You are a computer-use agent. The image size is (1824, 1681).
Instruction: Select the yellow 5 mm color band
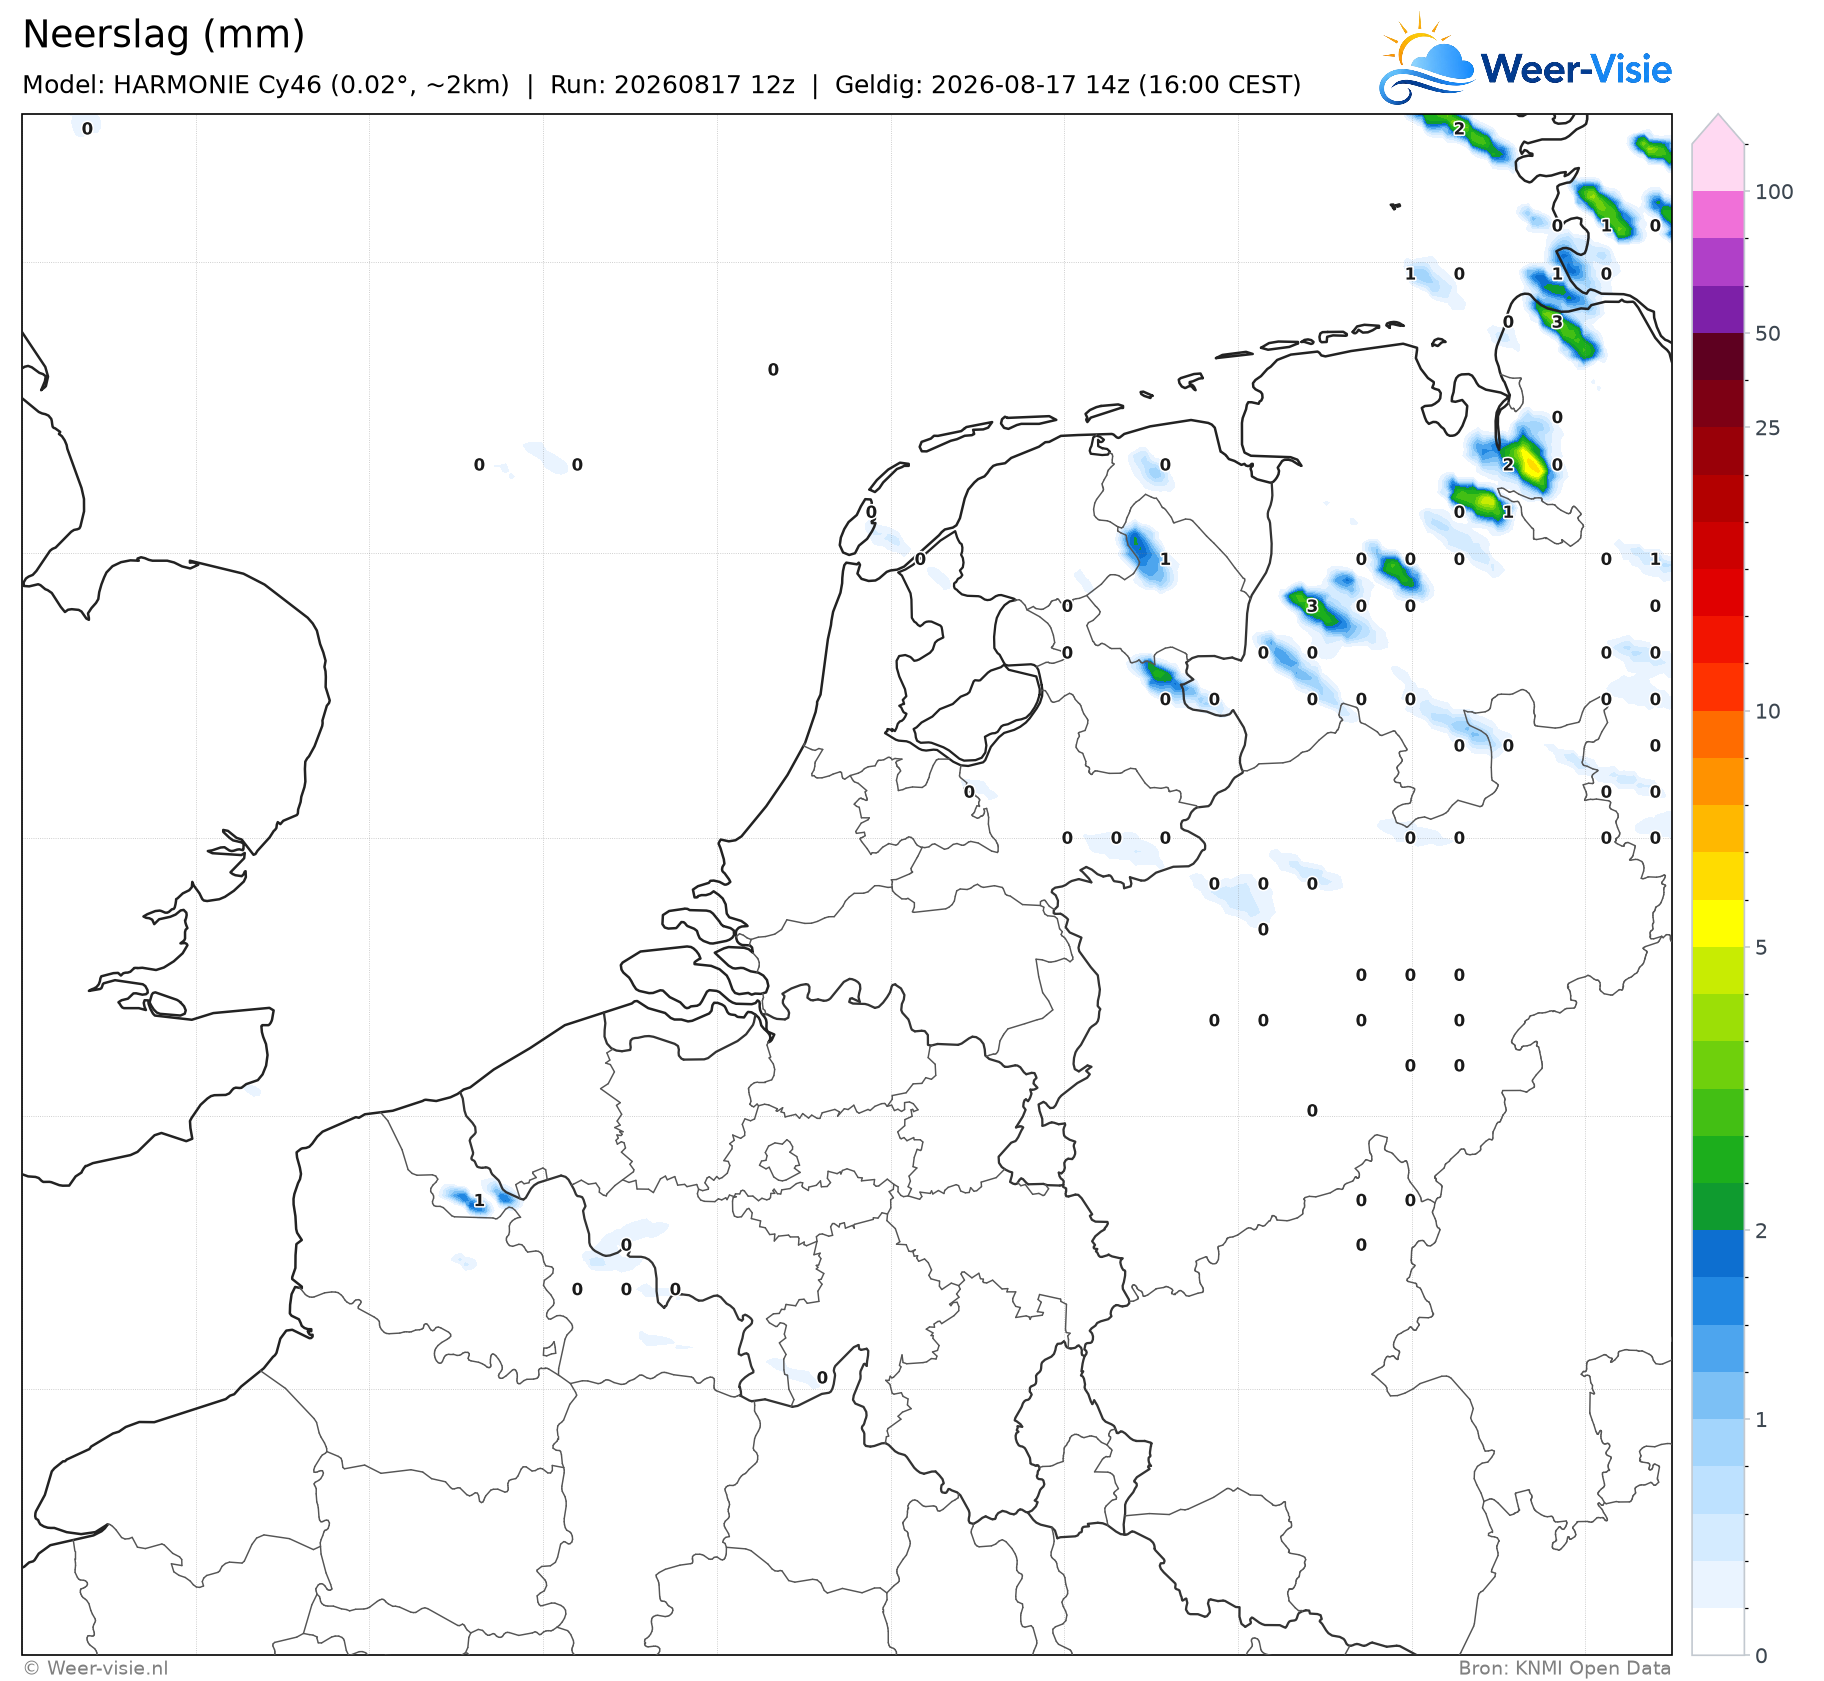tap(1718, 923)
